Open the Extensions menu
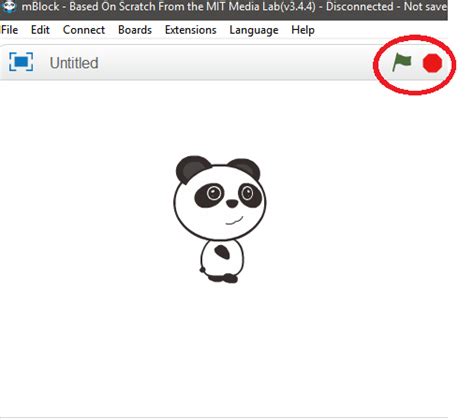The width and height of the screenshot is (474, 420). [190, 30]
